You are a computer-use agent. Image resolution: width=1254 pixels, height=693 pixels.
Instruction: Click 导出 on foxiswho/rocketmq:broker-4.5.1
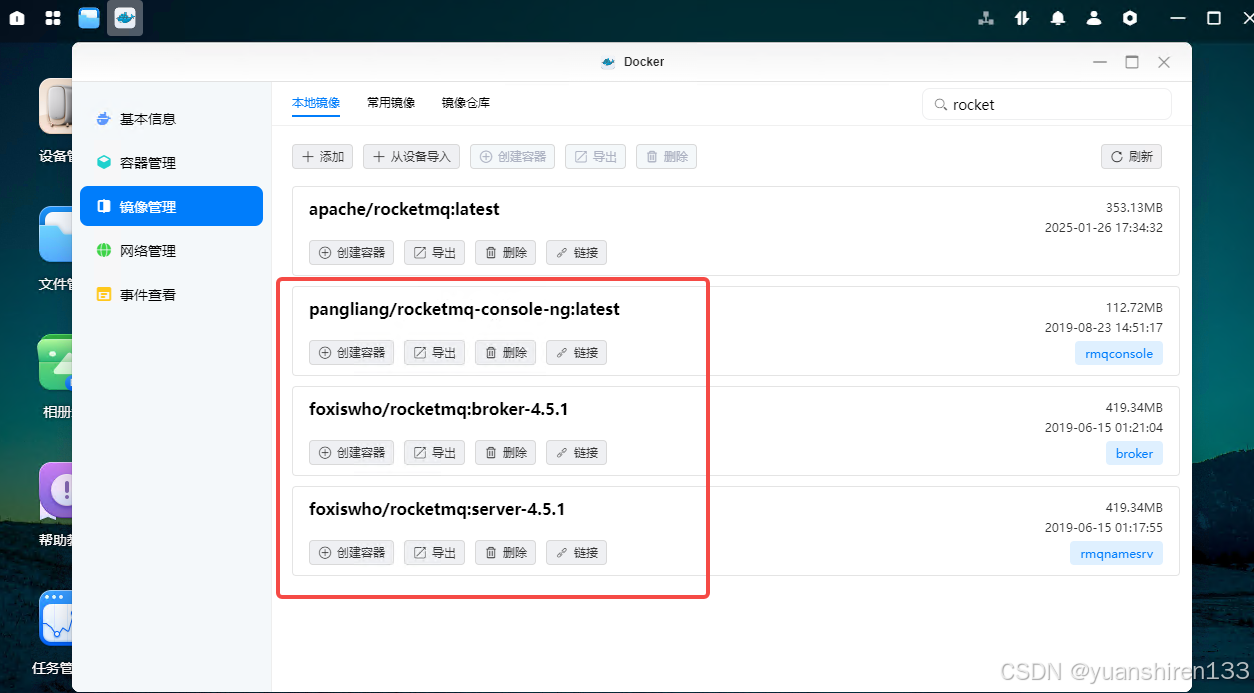coord(434,452)
